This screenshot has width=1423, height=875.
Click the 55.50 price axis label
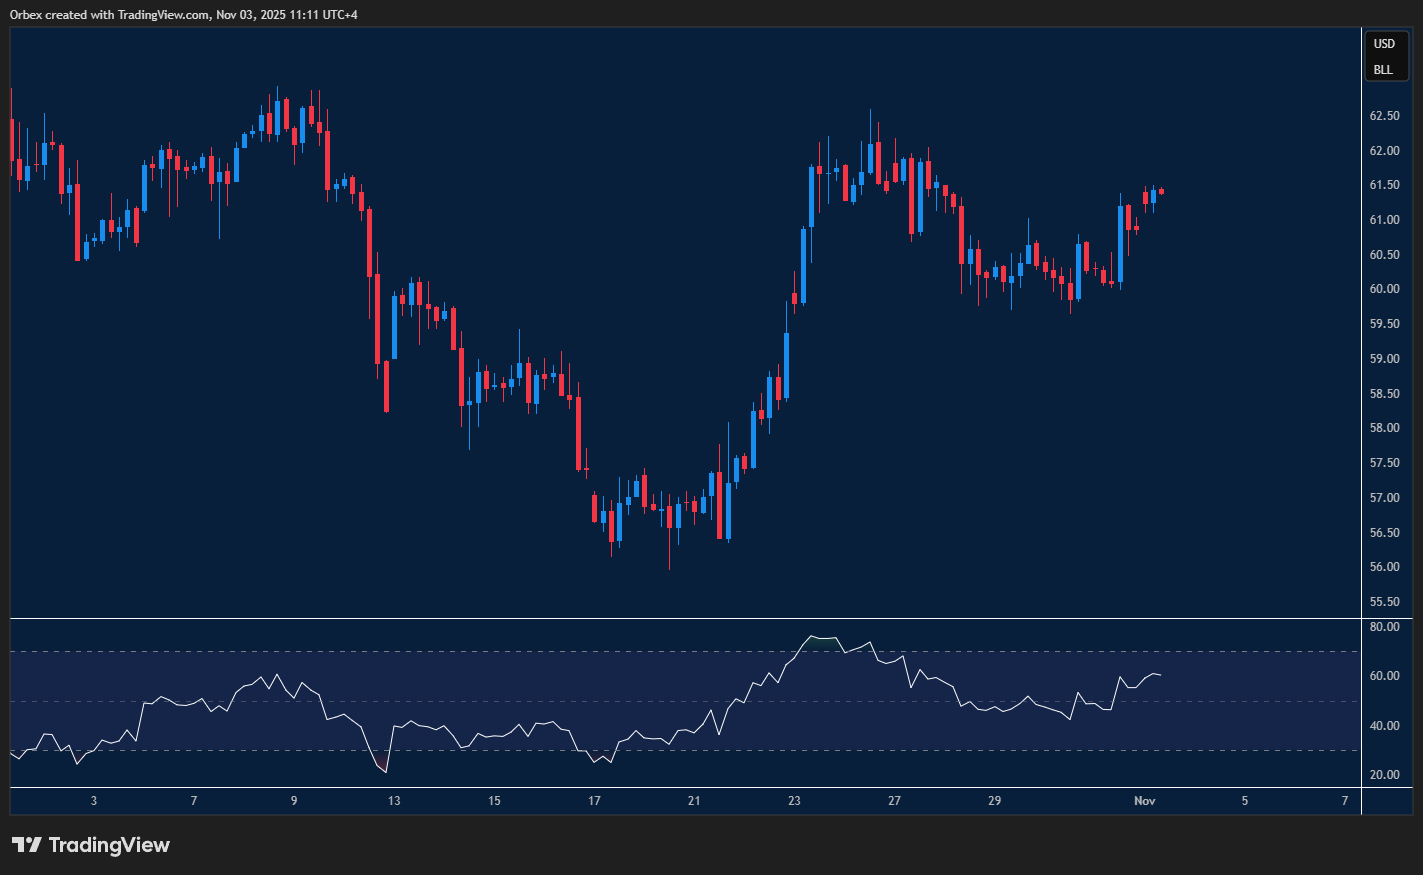pos(1385,601)
